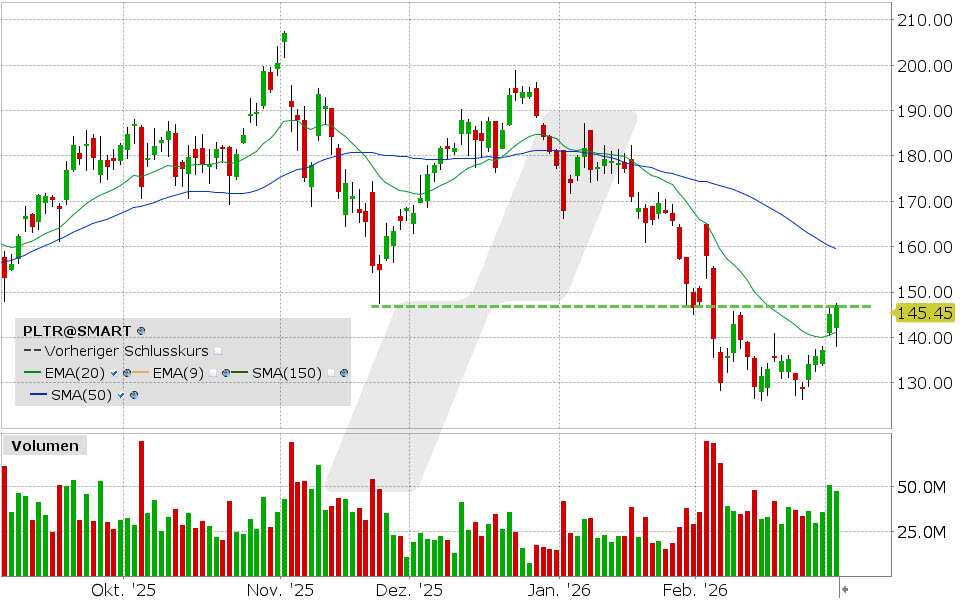Open the globe icon next to PLTR@SMART
The height and width of the screenshot is (600, 960).
[x=139, y=331]
